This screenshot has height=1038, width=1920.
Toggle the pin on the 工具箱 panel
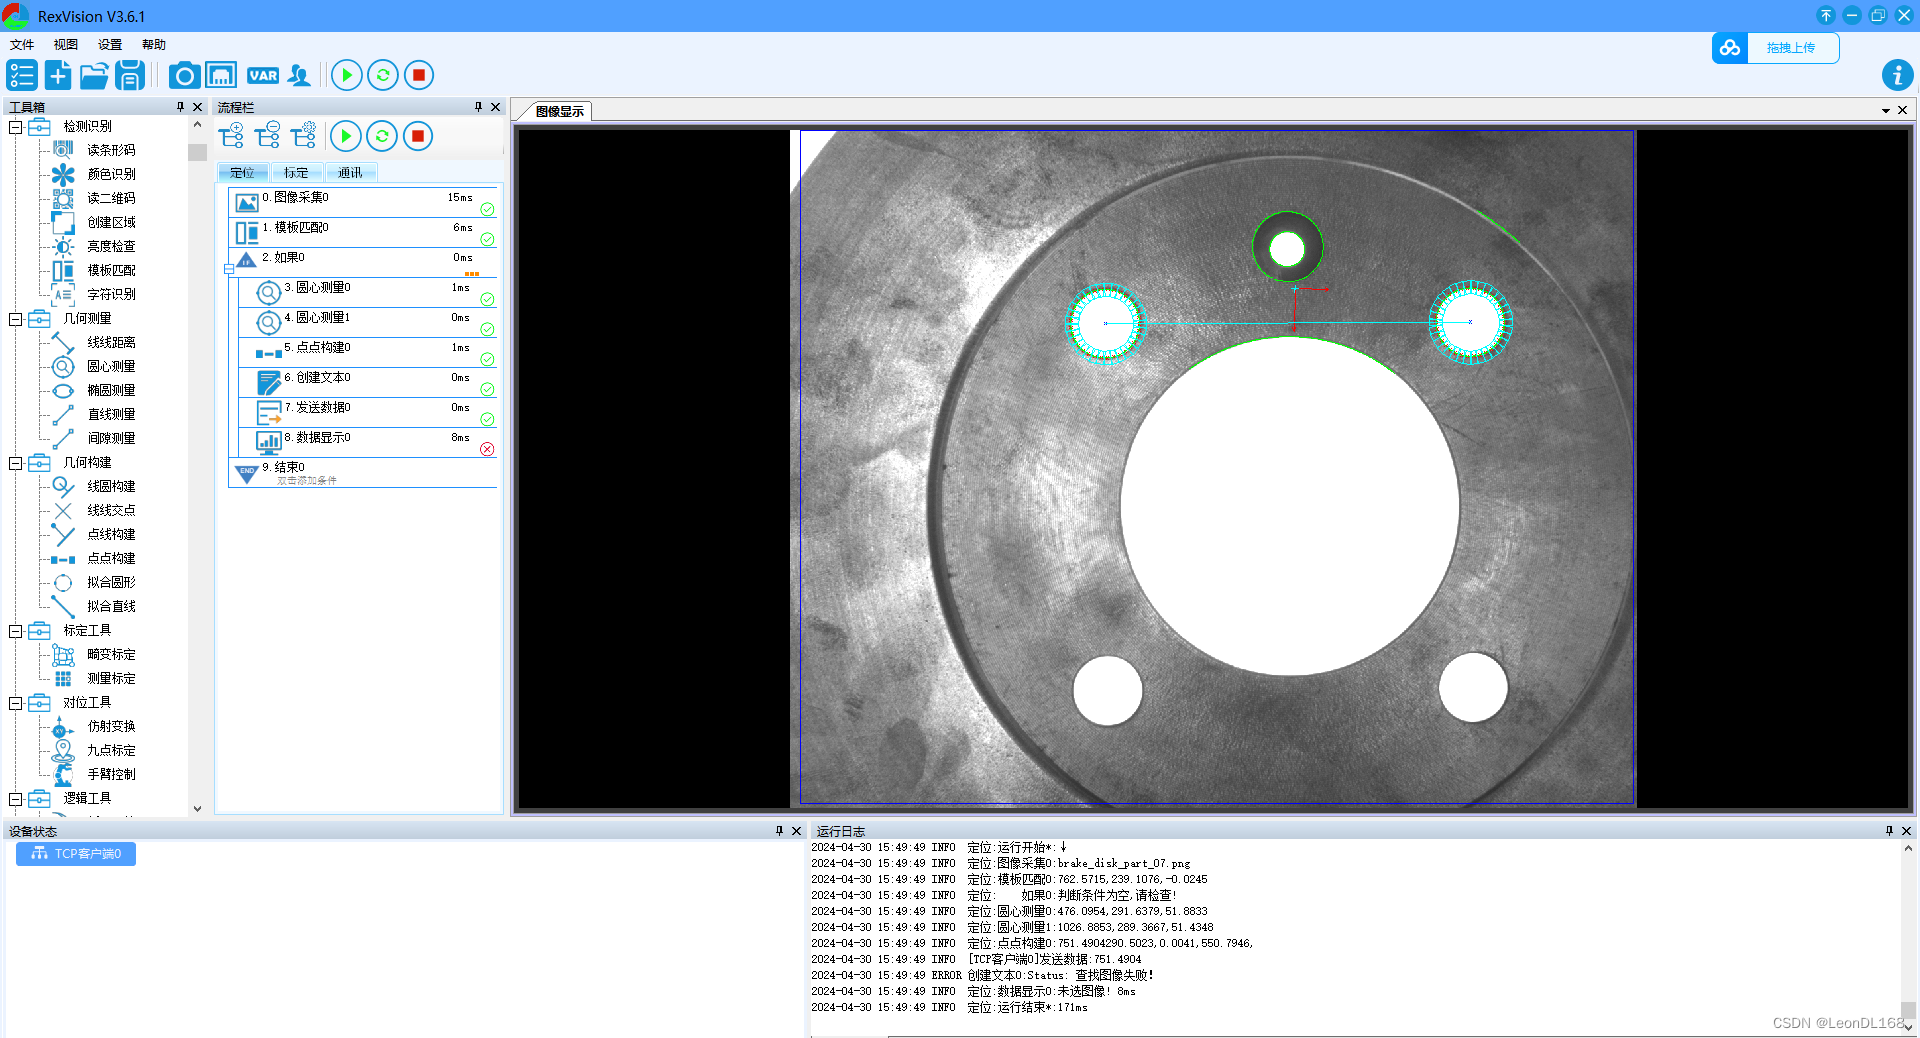(x=180, y=107)
